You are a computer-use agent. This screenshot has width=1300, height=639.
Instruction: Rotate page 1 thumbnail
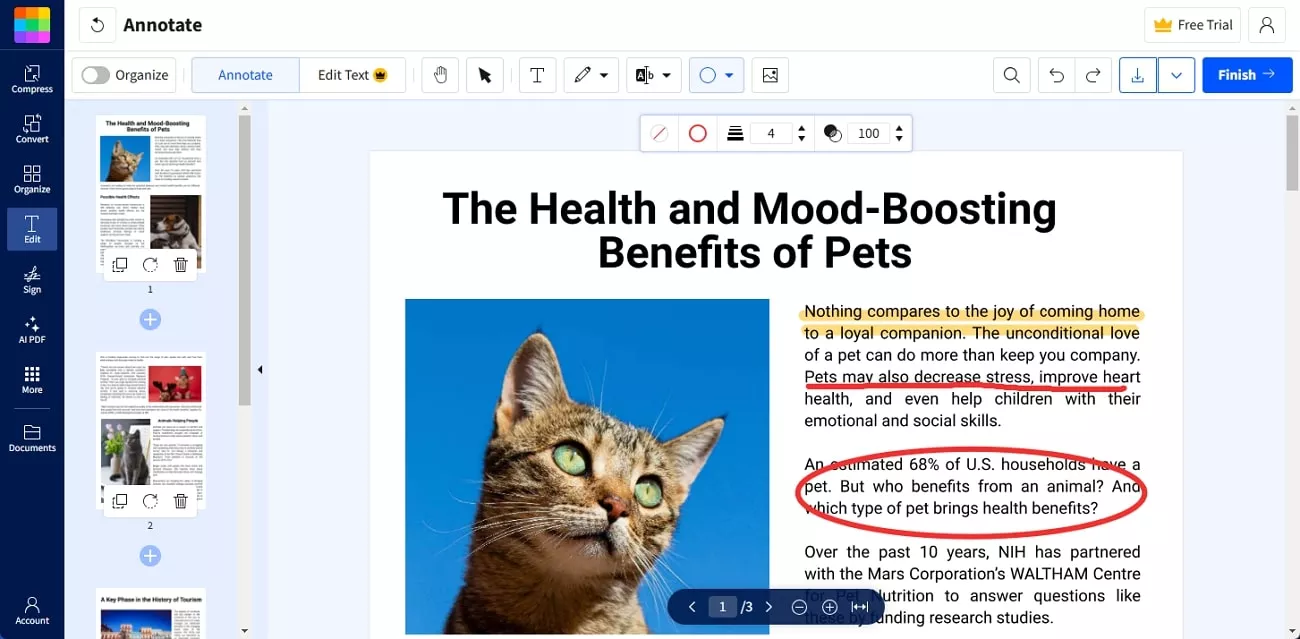coord(150,265)
